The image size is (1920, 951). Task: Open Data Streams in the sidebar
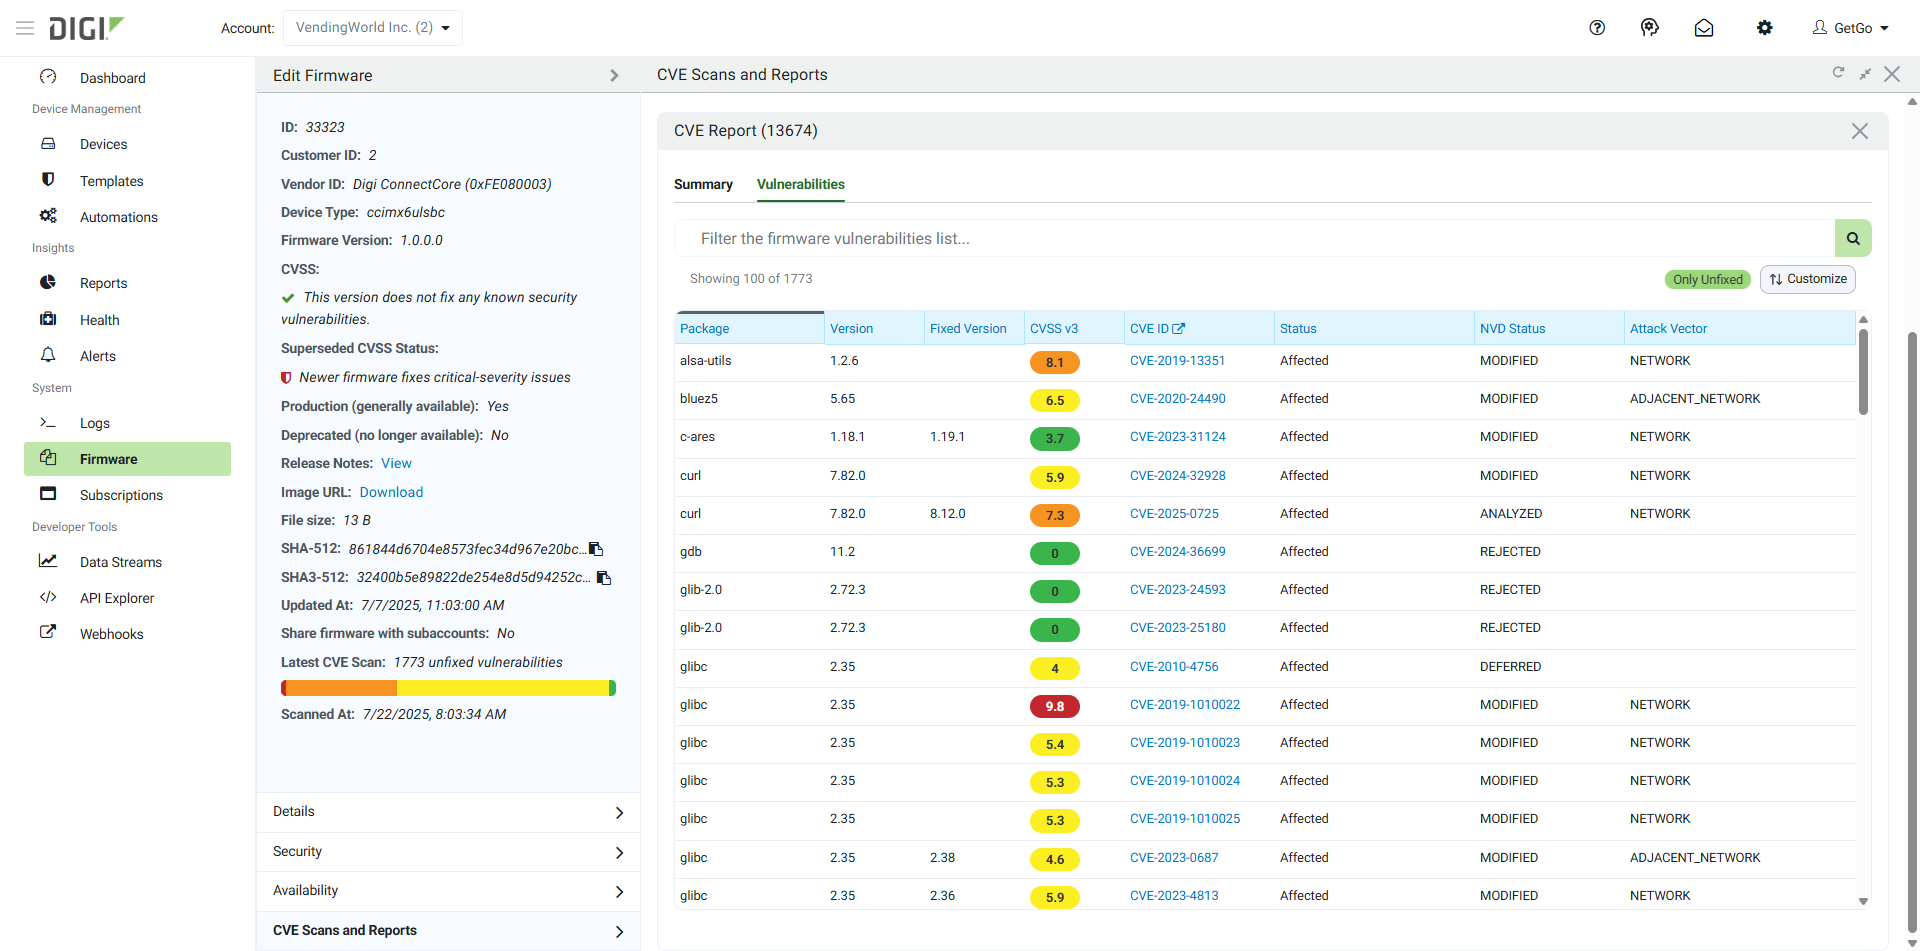(x=120, y=562)
